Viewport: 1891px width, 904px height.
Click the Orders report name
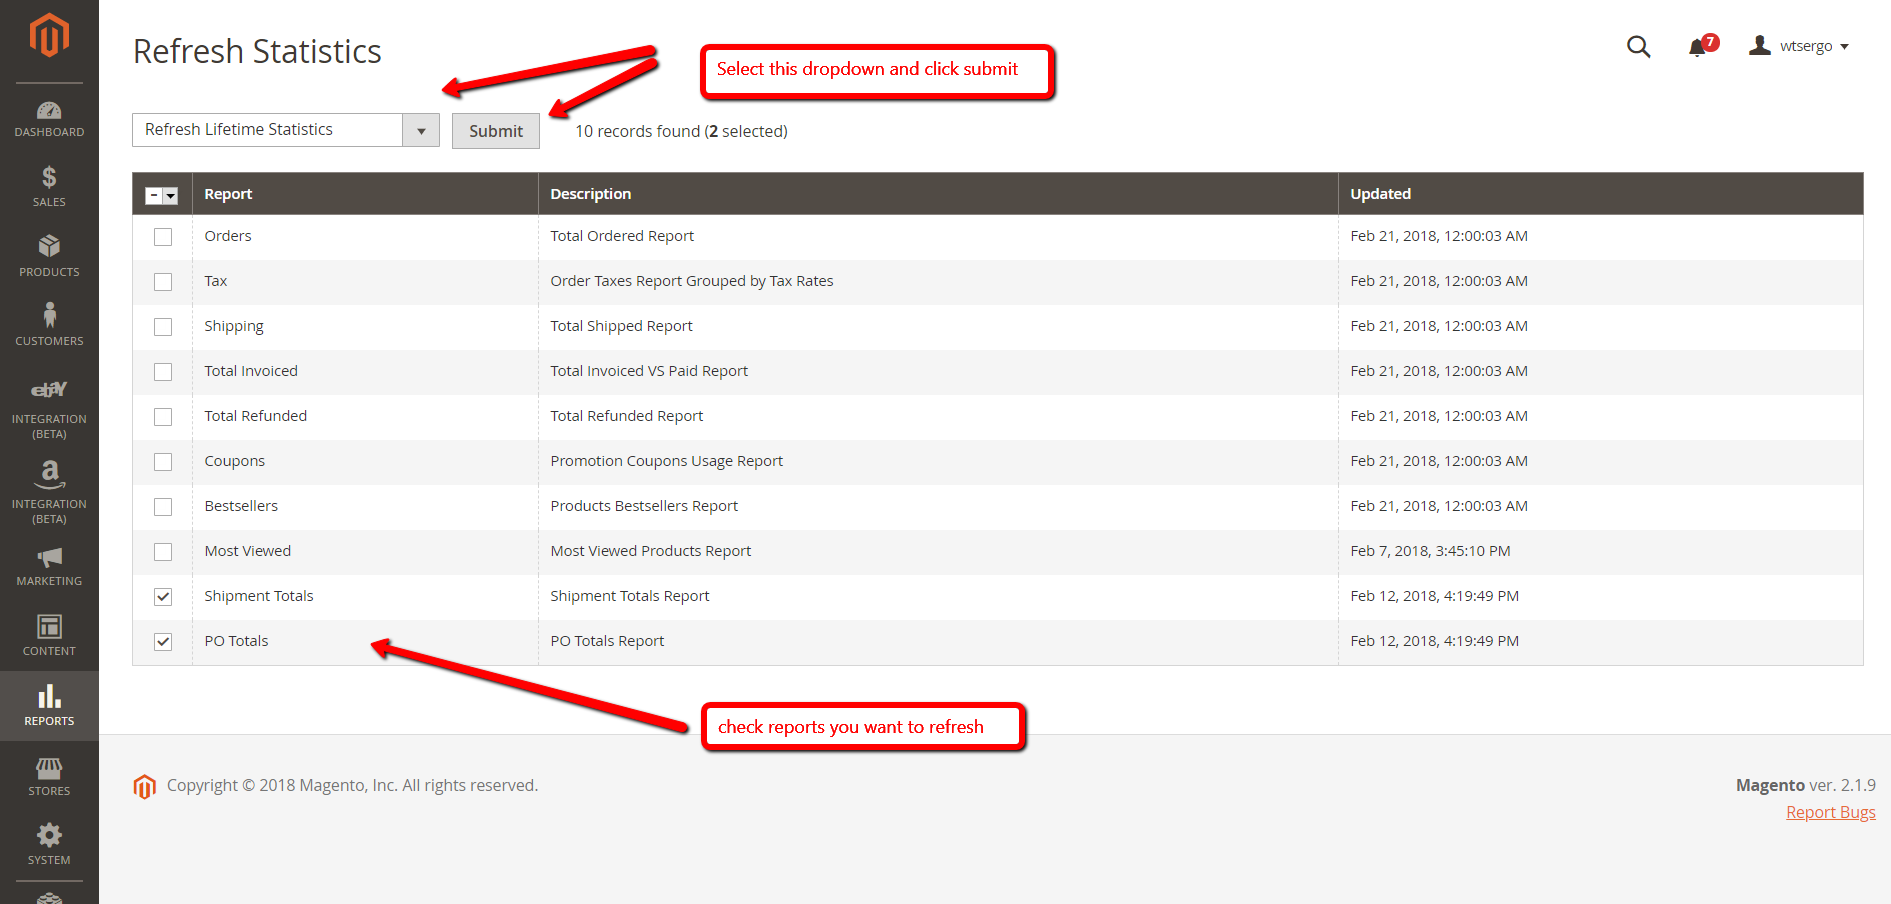pos(228,236)
